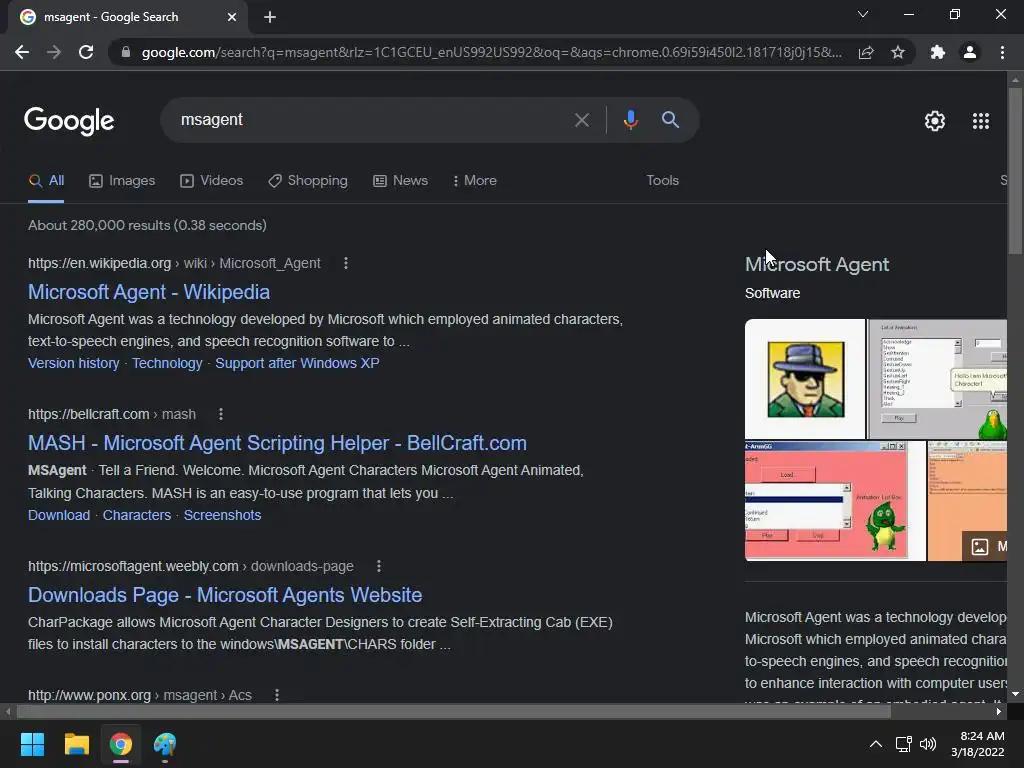
Task: Reload the current page
Action: tap(86, 52)
